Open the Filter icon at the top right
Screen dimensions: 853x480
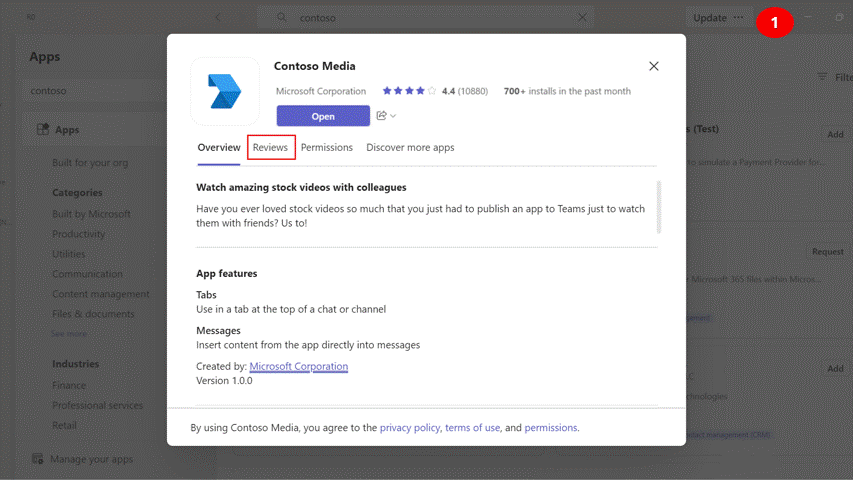click(x=822, y=77)
